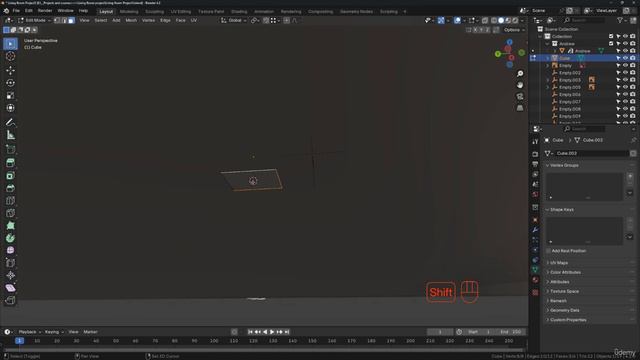Select the Edge Slide tool
The width and height of the screenshot is (640, 360).
10,263
